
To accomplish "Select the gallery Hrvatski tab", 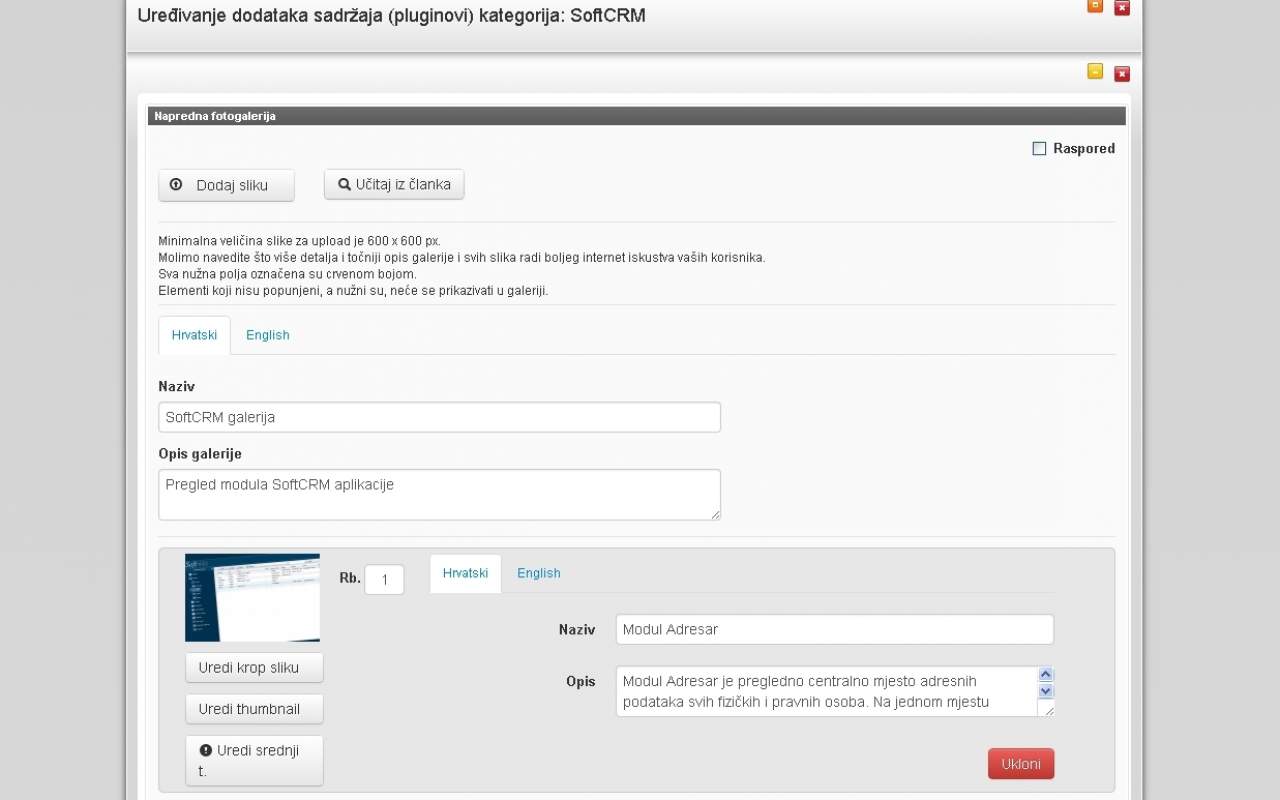I will 194,335.
